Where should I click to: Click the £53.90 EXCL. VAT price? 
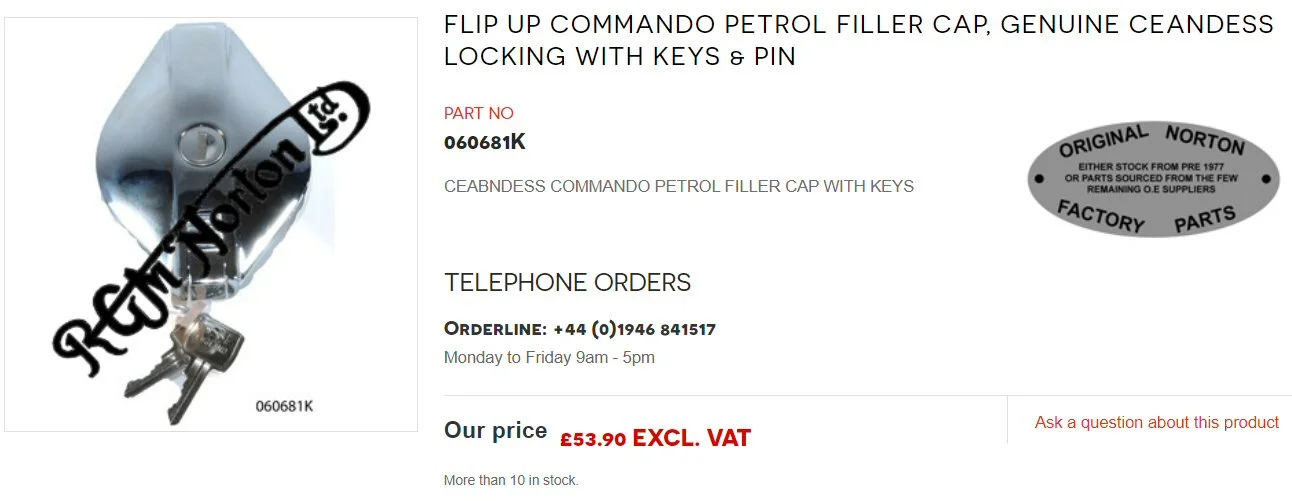click(655, 438)
